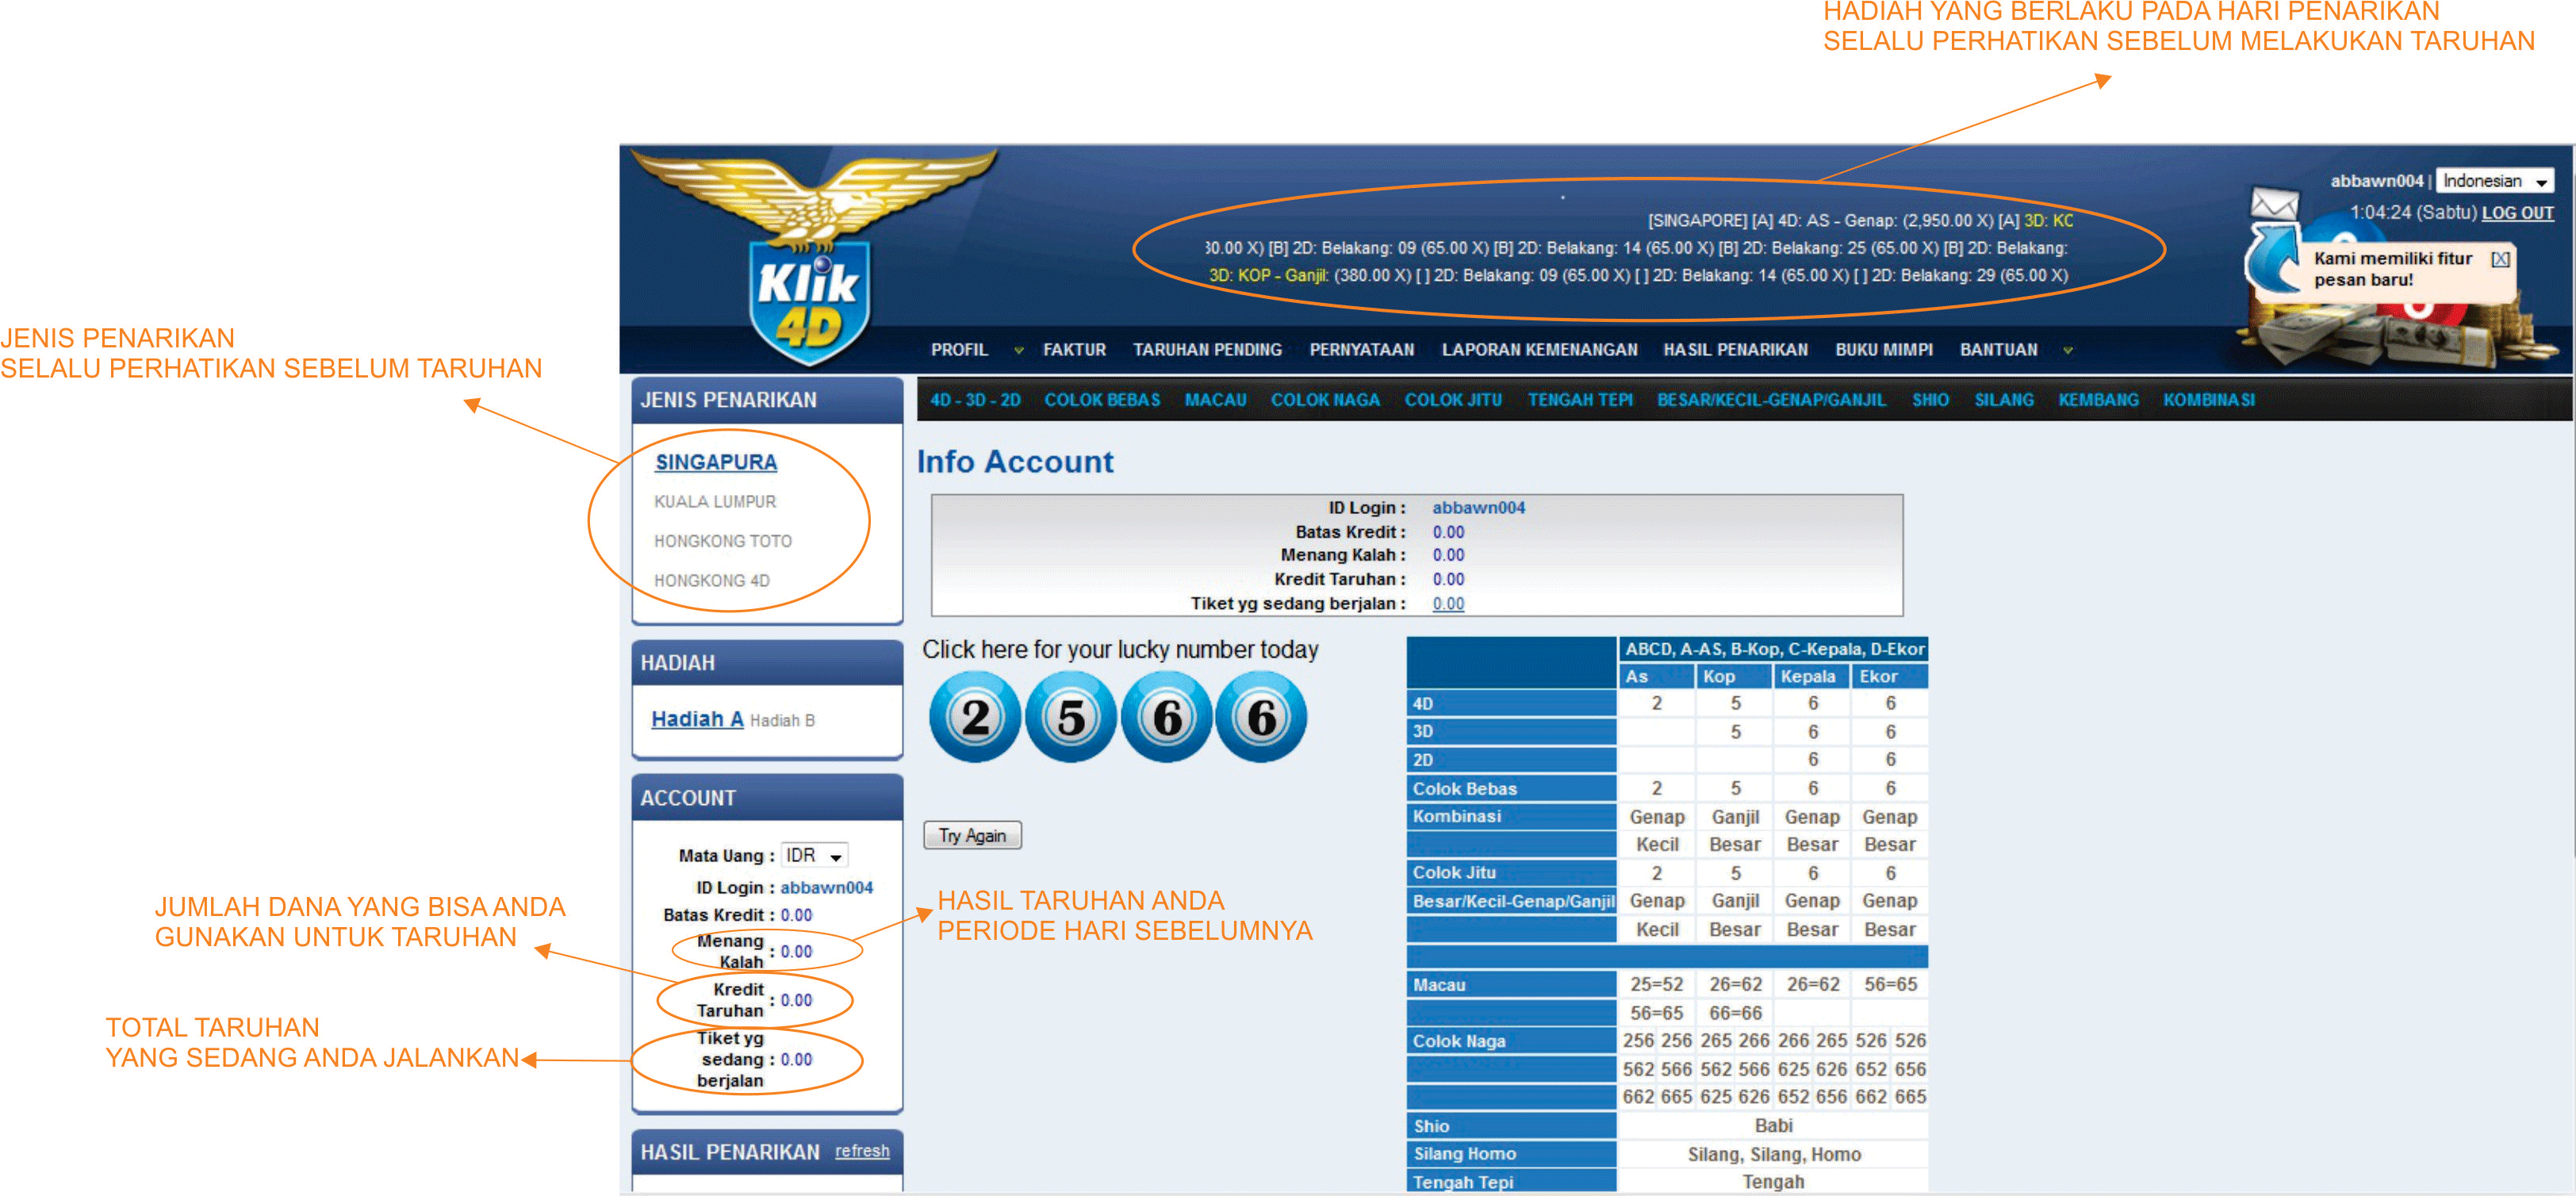The width and height of the screenshot is (2576, 1196).
Task: Click the scrolling prize ticker text
Action: pos(1640,248)
